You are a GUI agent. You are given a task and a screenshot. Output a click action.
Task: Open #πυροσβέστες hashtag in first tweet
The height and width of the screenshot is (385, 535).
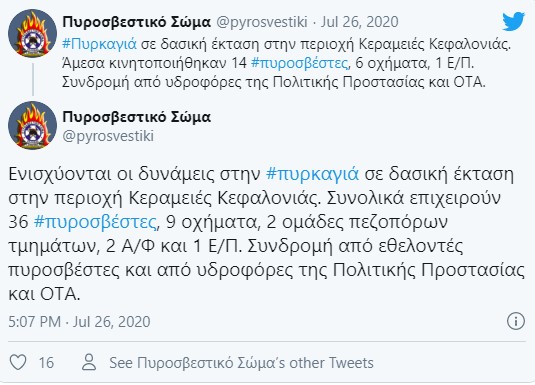[300, 63]
